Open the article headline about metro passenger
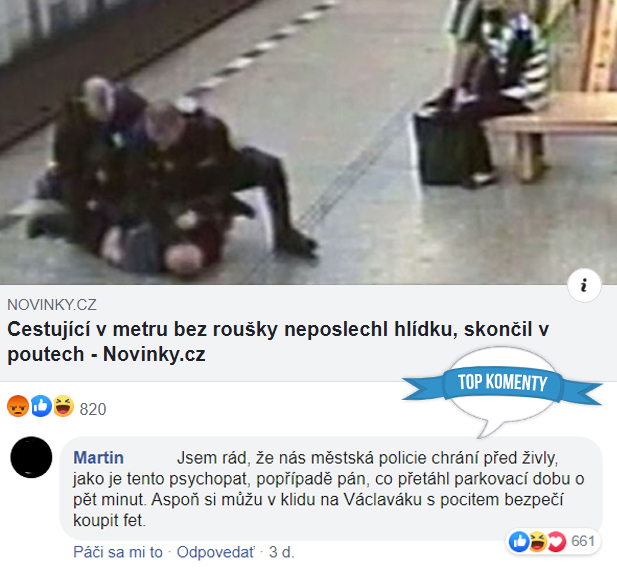617x571 pixels. point(278,341)
